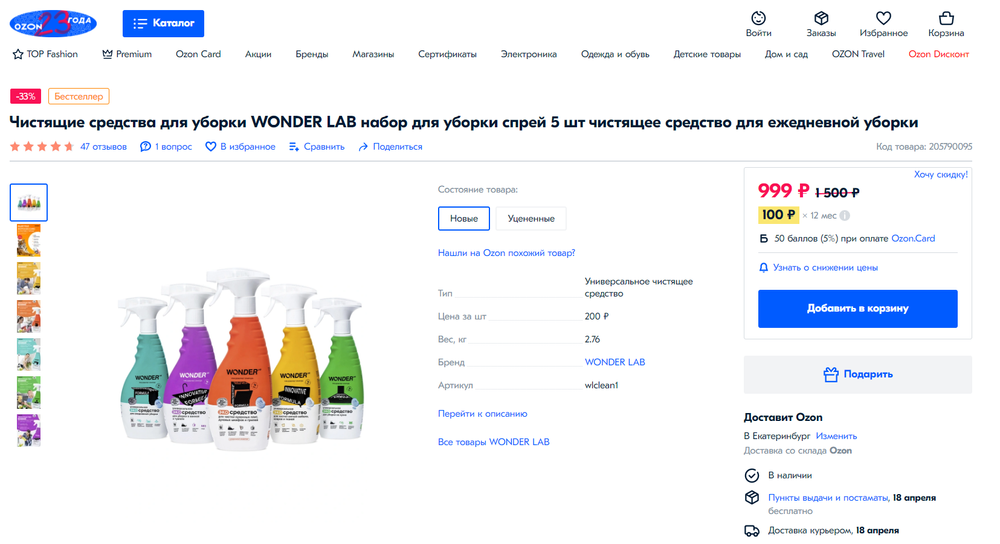Select the Уцененные condition option
This screenshot has width=1000, height=544.
531,218
